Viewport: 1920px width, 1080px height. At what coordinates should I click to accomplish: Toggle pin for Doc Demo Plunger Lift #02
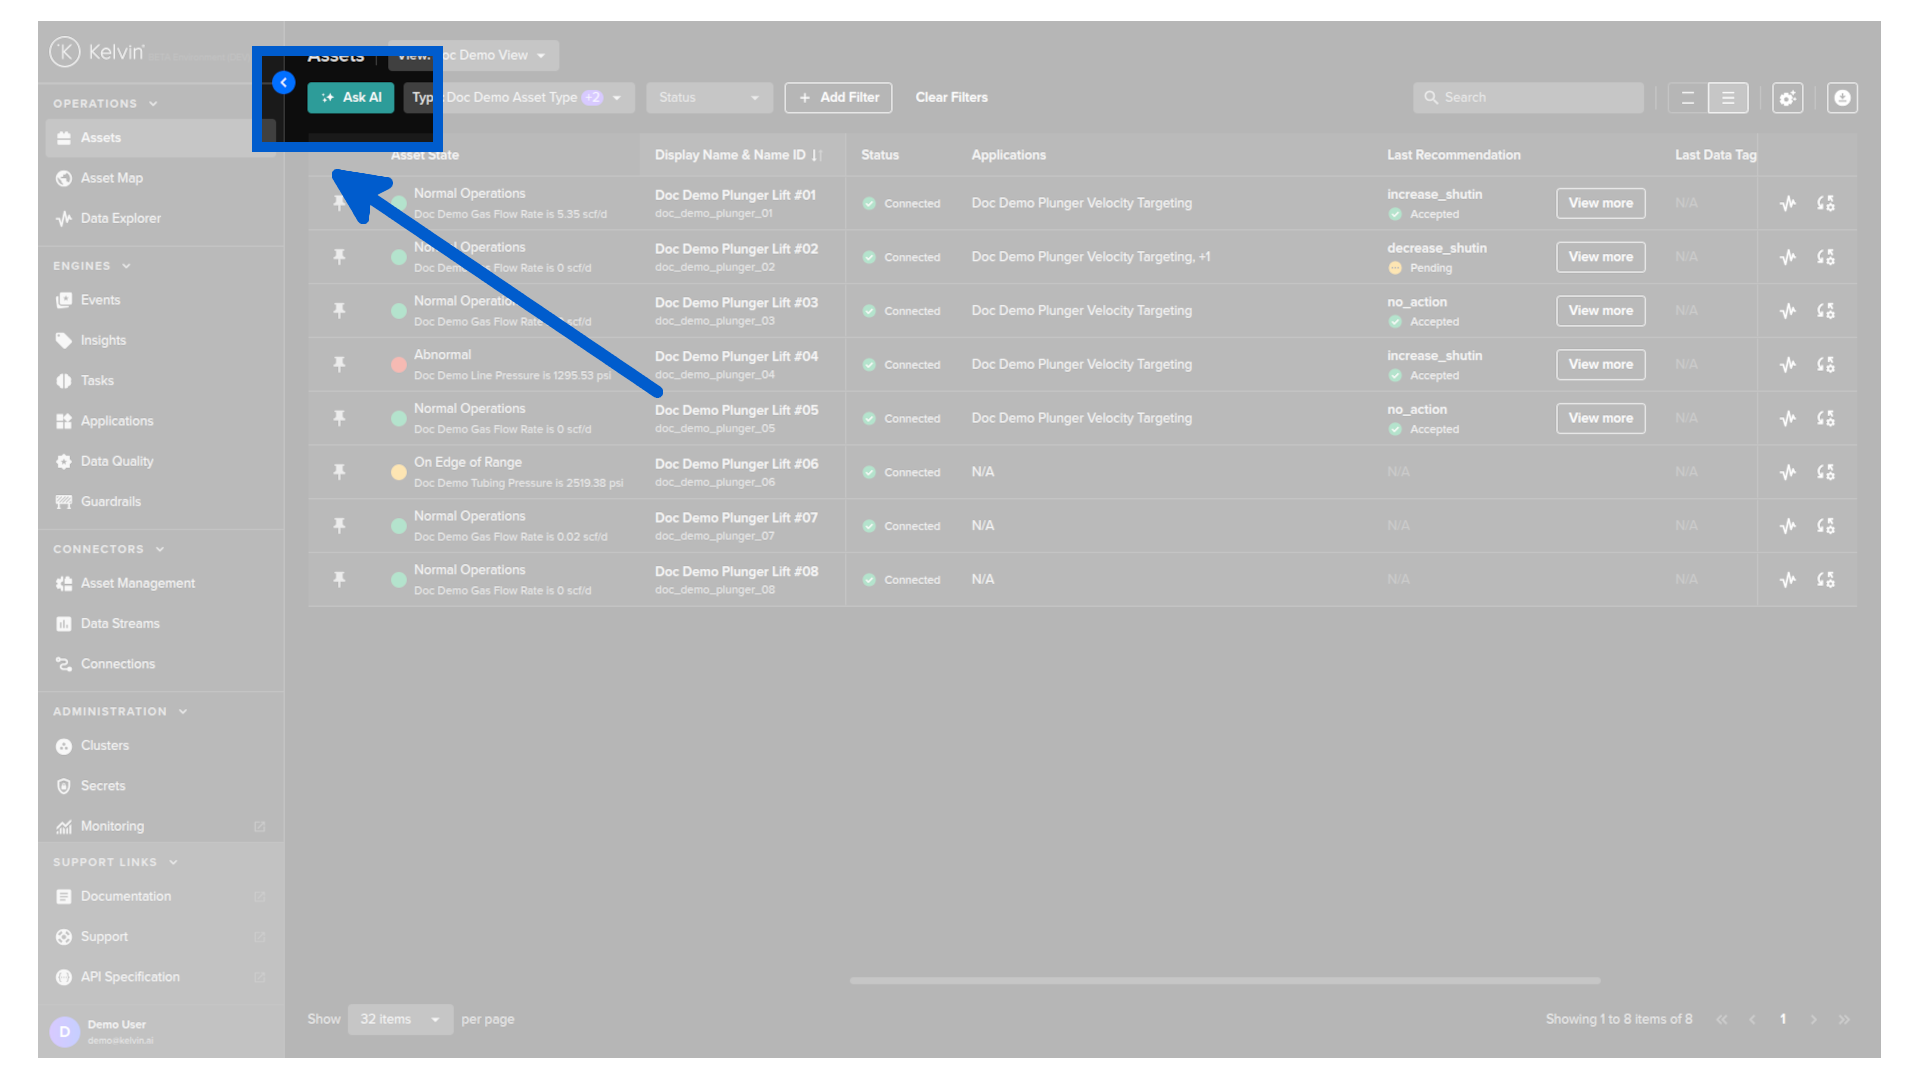339,257
